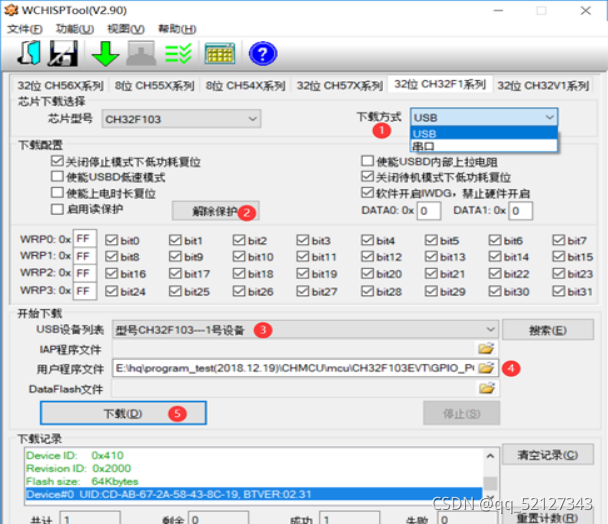Viewport: 608px width, 524px height.
Task: Click the open file toolbar icon
Action: coord(29,53)
